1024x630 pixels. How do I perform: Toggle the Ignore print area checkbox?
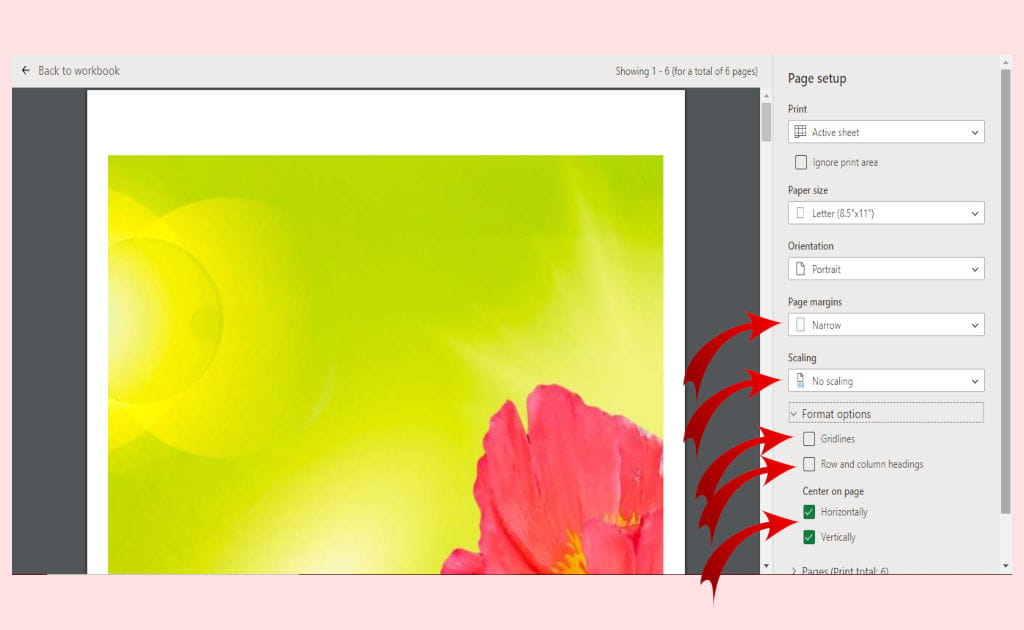point(801,162)
